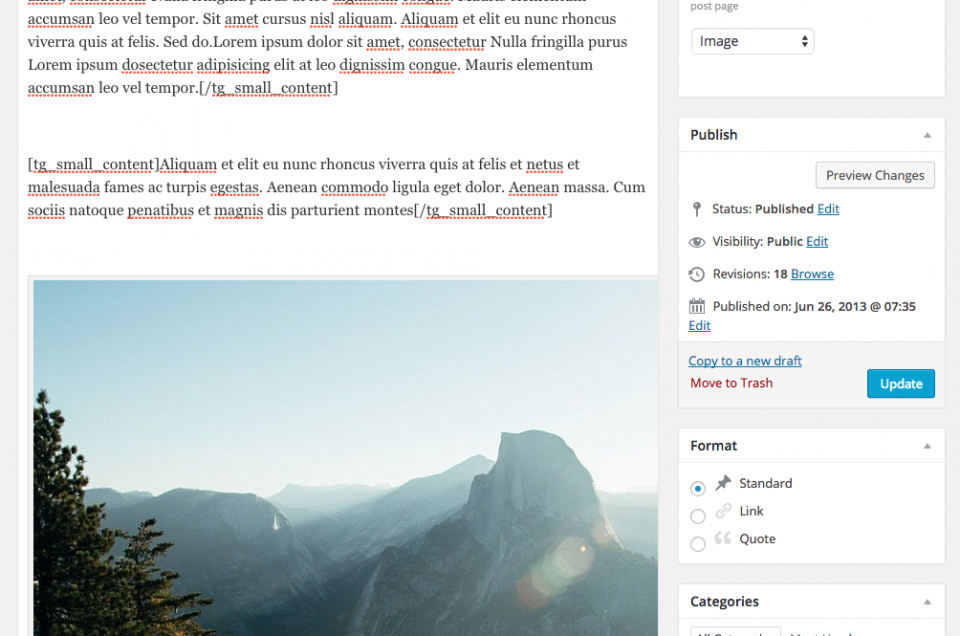Select the Standard format radio button
This screenshot has height=636, width=960.
pos(697,488)
